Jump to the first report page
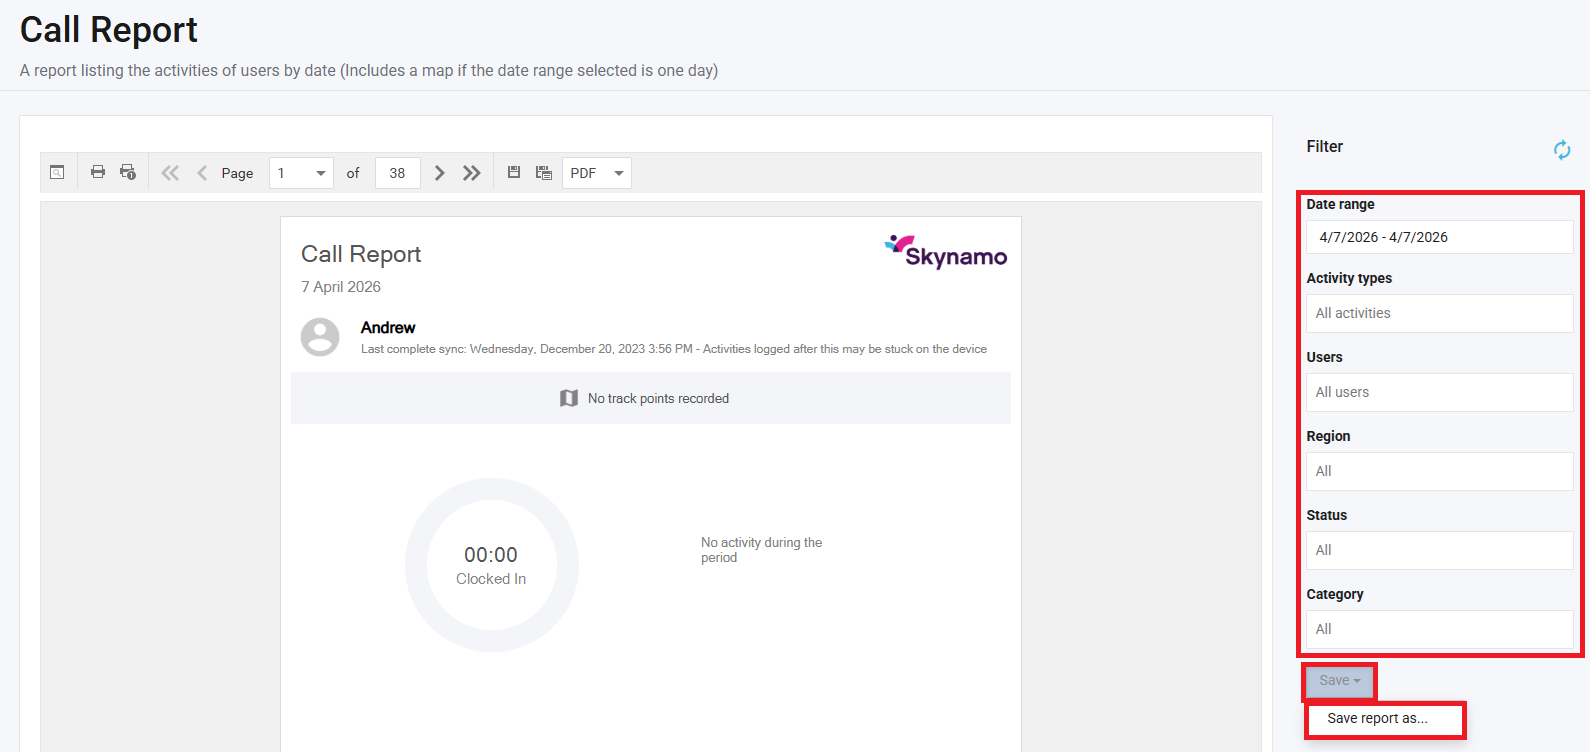 [x=170, y=173]
